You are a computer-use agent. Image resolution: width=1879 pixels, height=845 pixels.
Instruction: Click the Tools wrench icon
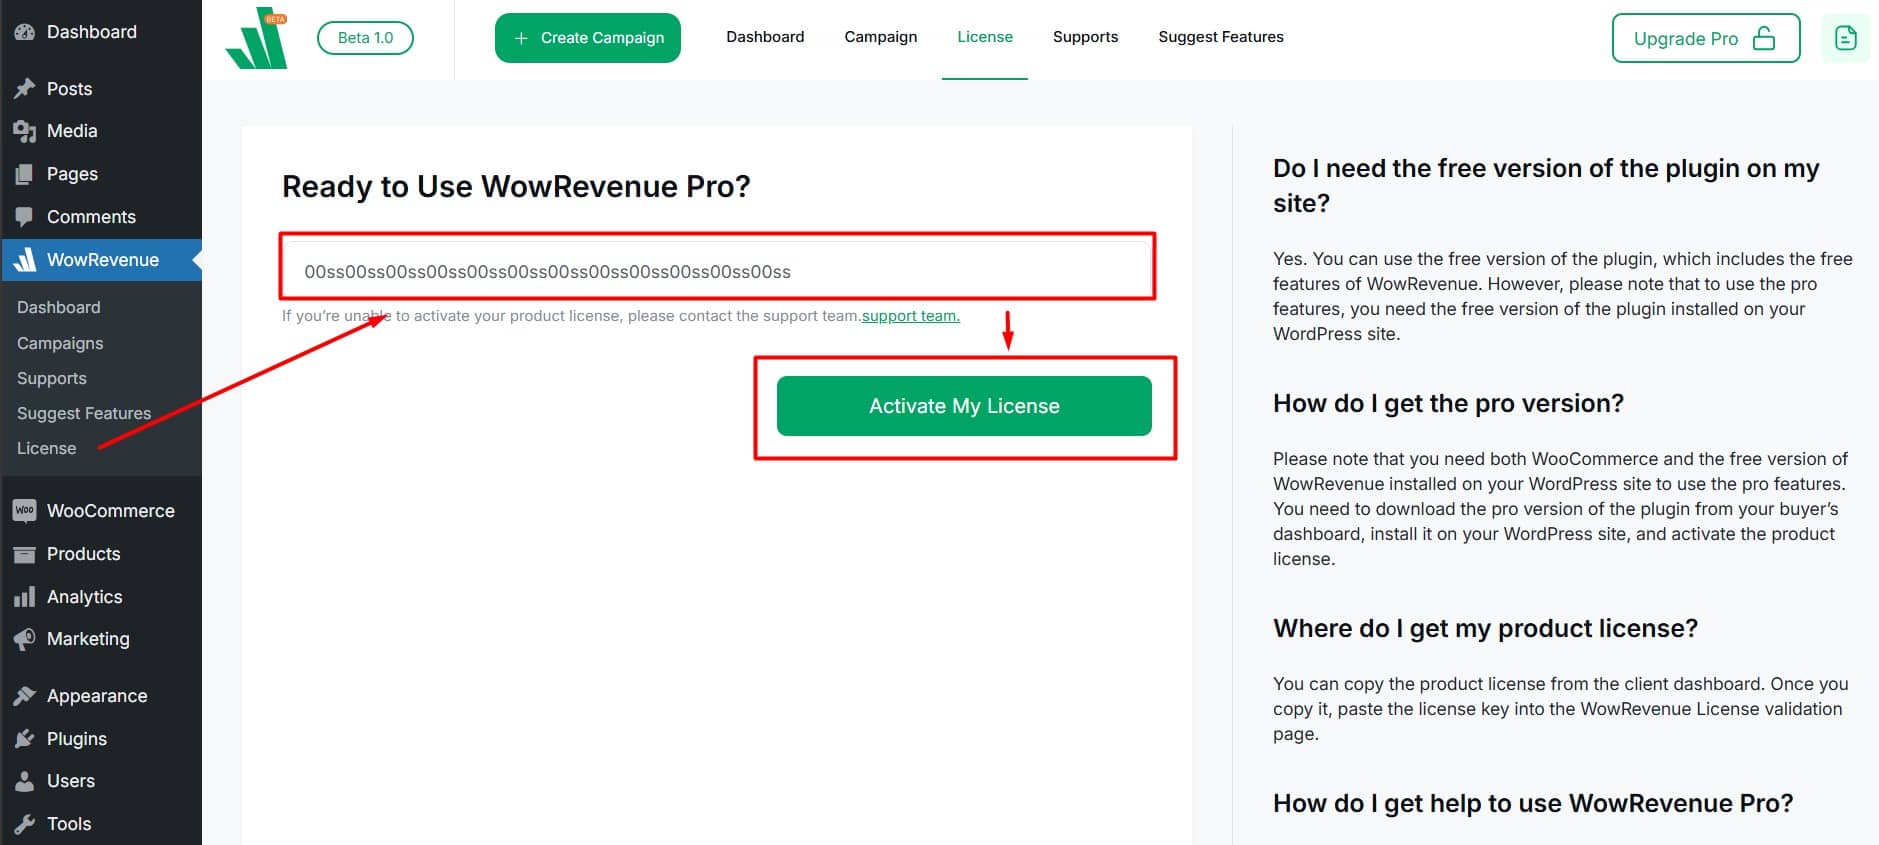[x=25, y=824]
